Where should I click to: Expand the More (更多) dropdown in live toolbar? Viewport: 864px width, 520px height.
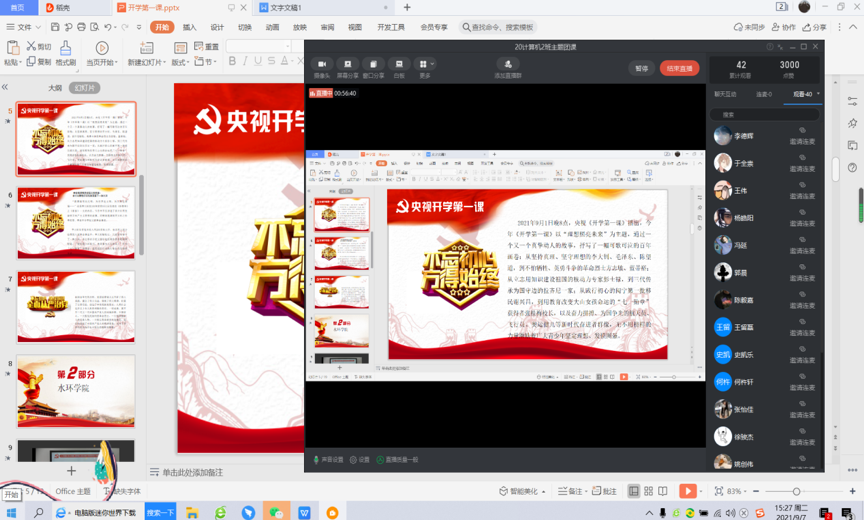(x=425, y=67)
